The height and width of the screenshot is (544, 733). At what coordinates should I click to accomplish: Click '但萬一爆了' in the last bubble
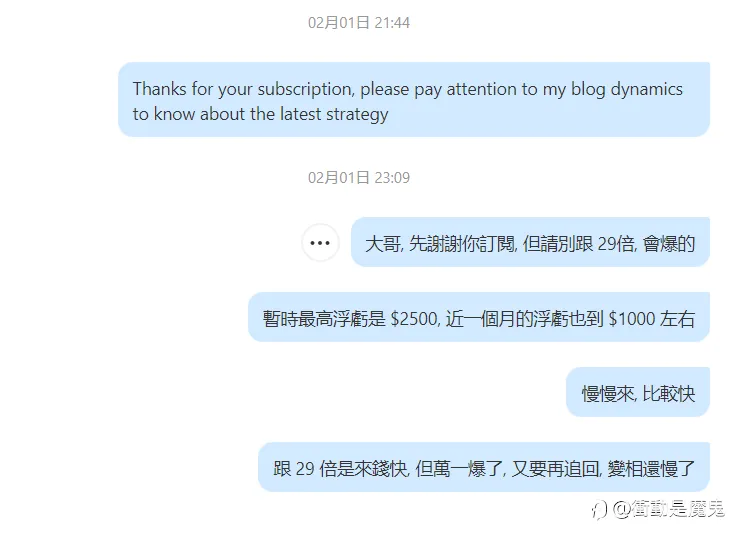point(460,469)
